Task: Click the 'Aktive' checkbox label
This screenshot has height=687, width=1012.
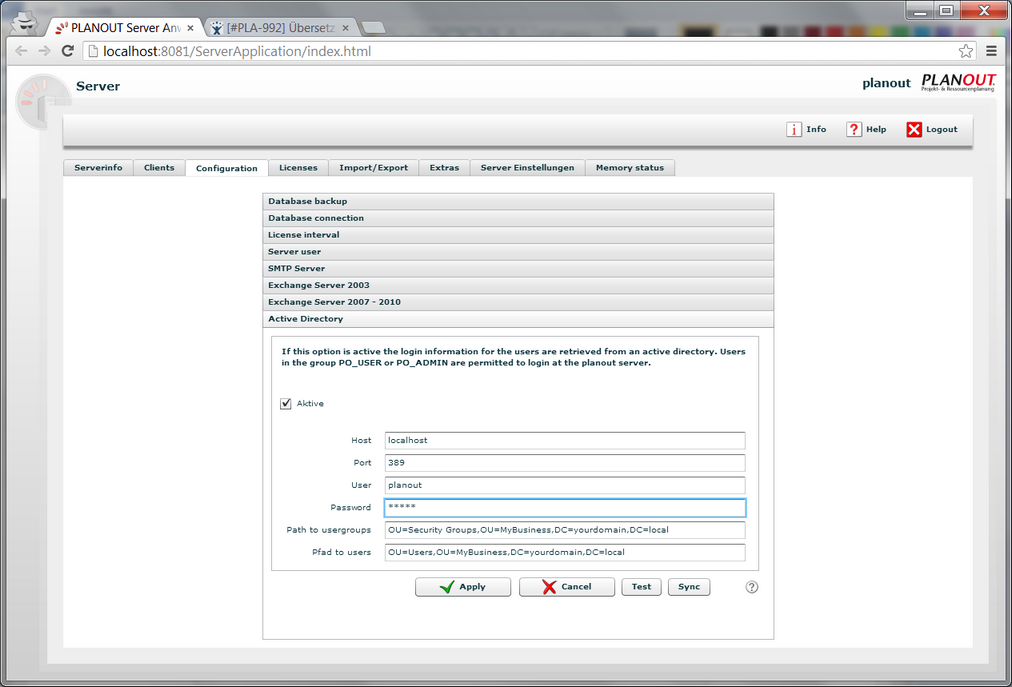Action: pos(310,404)
